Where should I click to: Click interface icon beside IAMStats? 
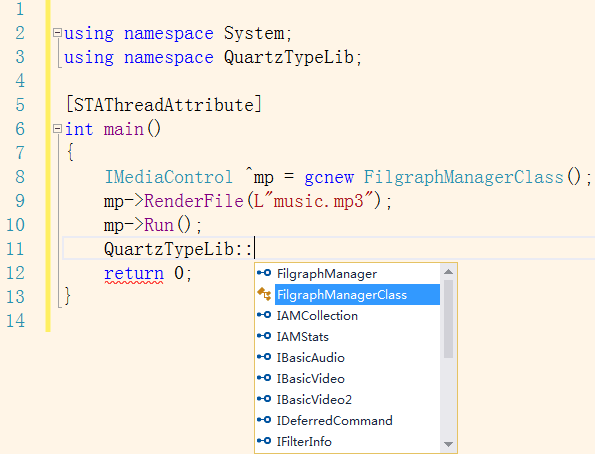coord(264,336)
